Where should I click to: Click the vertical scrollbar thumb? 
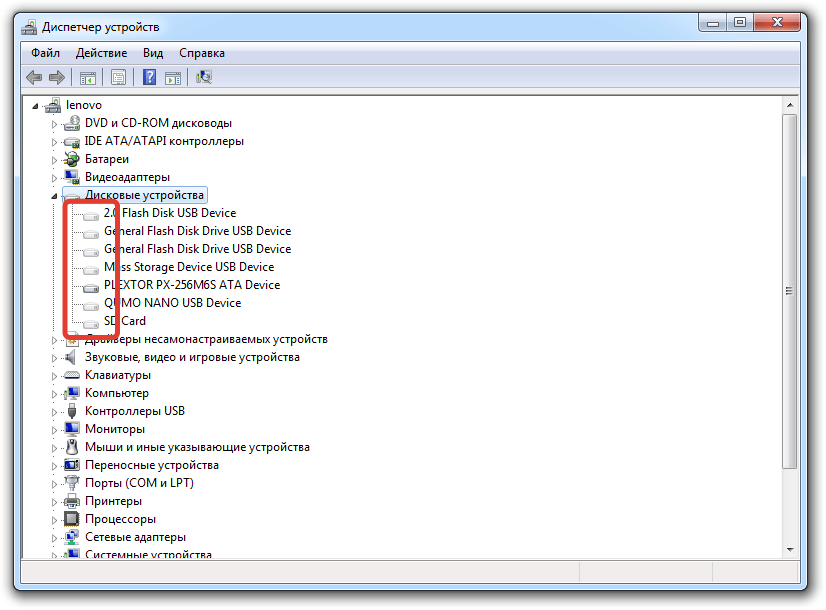790,291
